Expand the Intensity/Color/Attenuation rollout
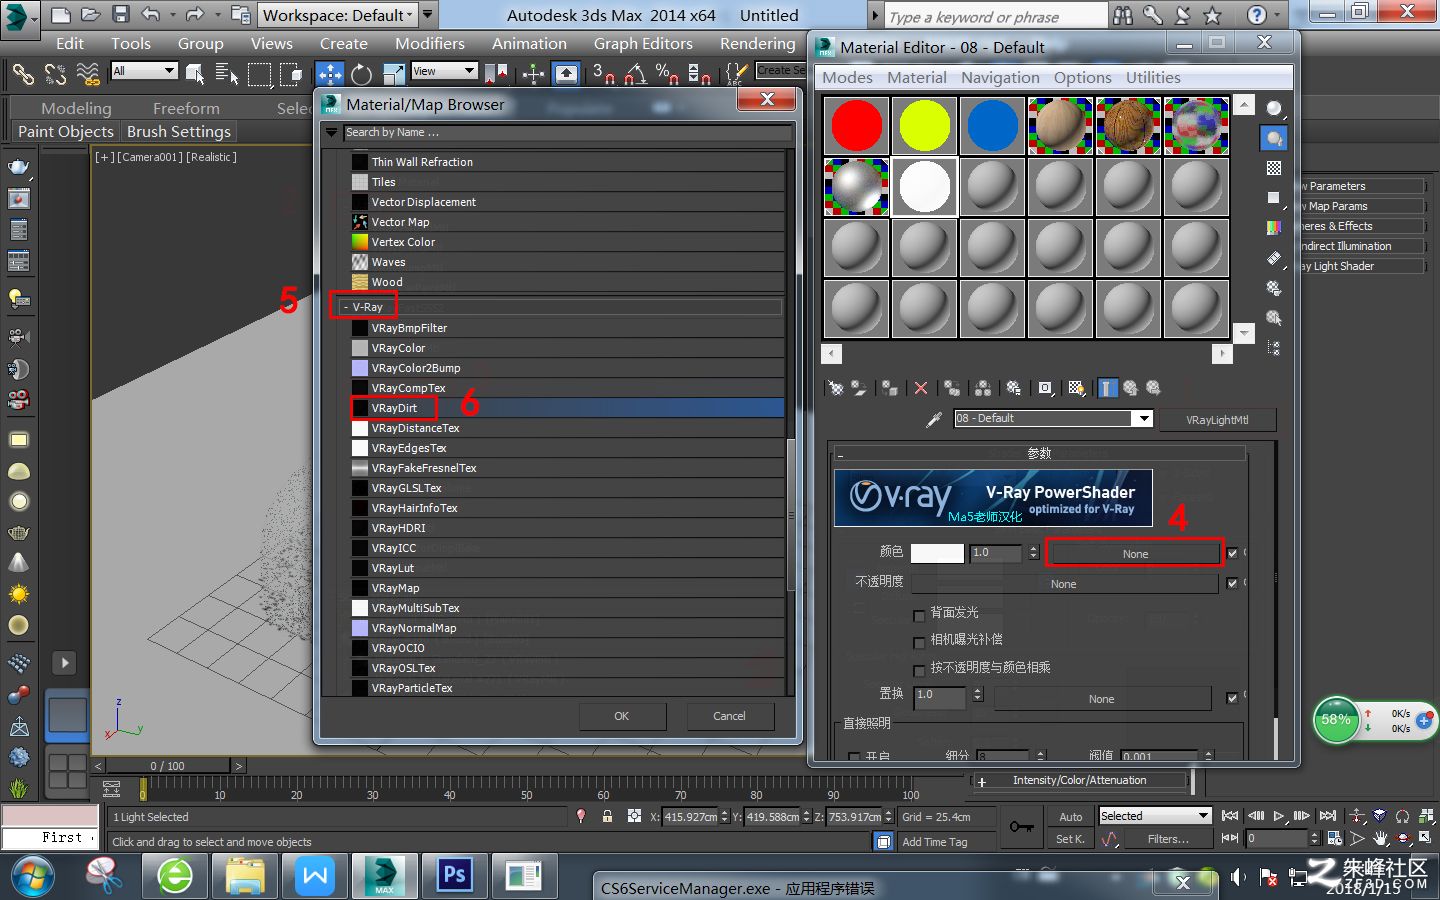The height and width of the screenshot is (900, 1440). (1079, 780)
